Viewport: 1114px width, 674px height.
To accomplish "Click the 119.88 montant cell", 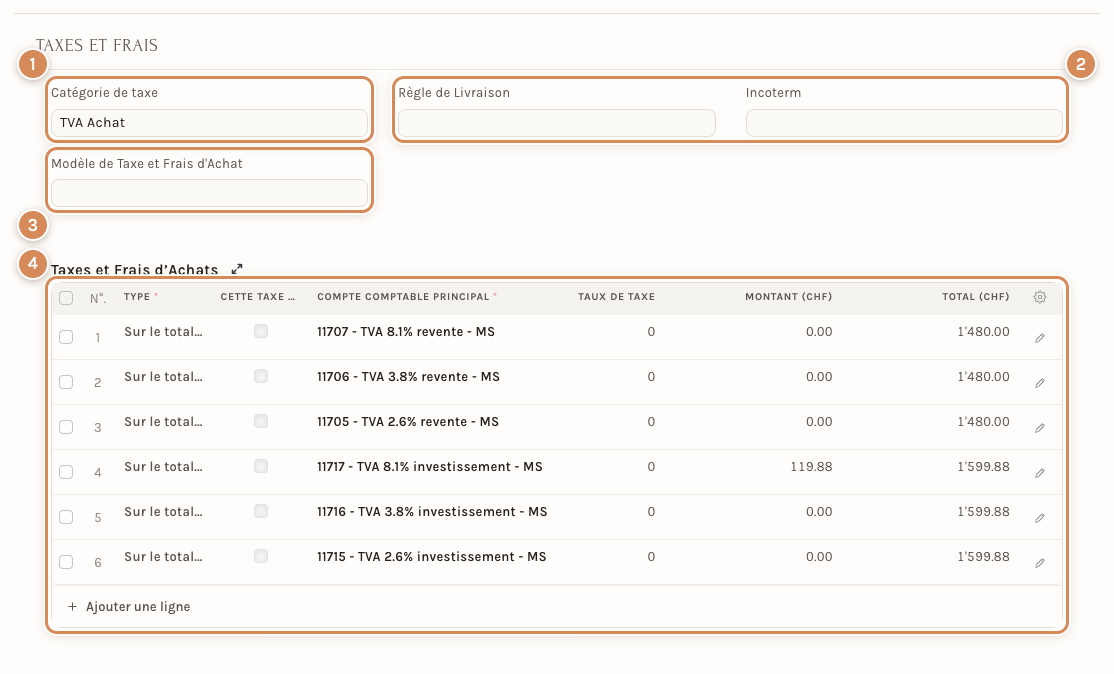I will (x=811, y=467).
